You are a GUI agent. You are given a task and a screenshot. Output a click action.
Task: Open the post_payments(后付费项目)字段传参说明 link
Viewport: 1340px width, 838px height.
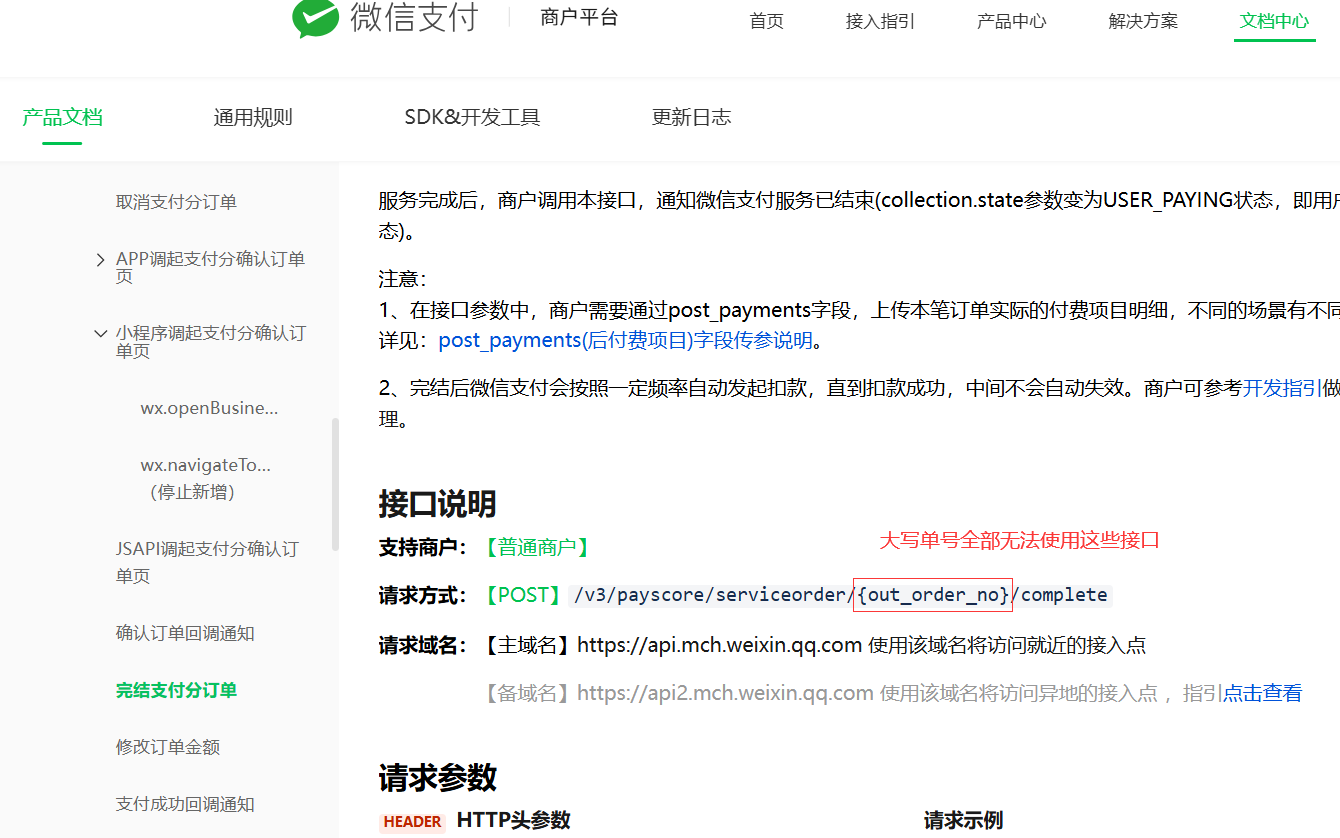coord(625,340)
